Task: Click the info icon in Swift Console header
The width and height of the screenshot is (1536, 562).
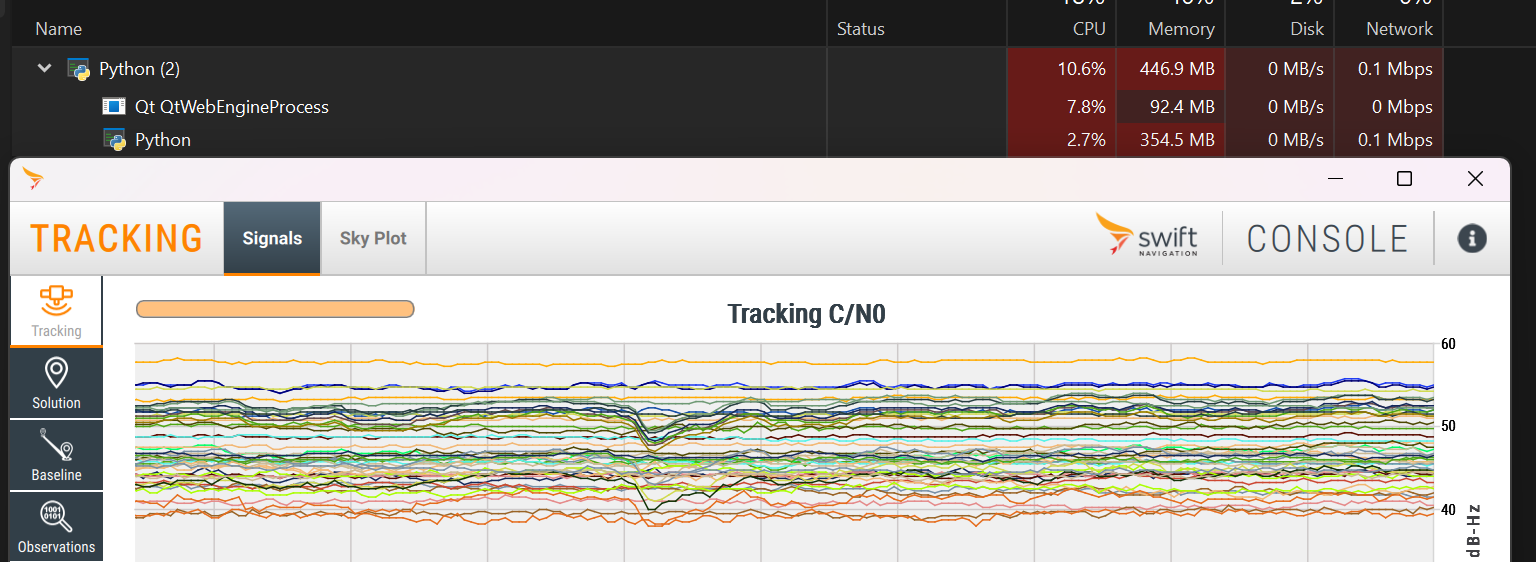Action: [x=1471, y=238]
